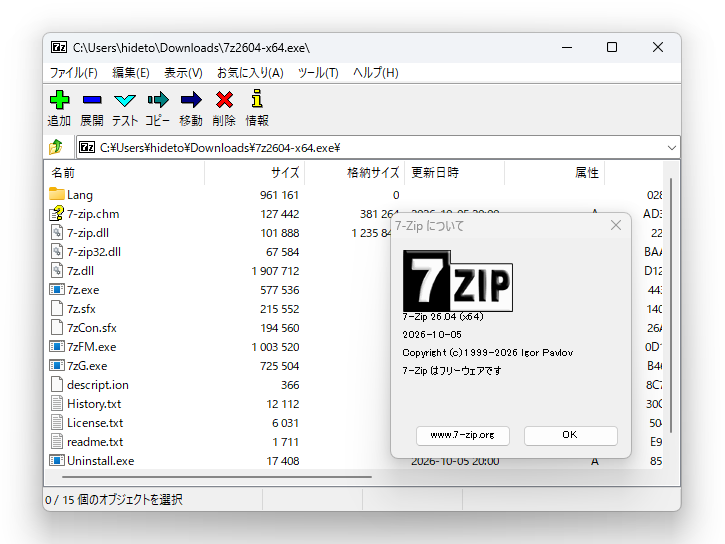Click size value 1 907 712
Viewport: 725px width, 544px height.
(x=275, y=271)
